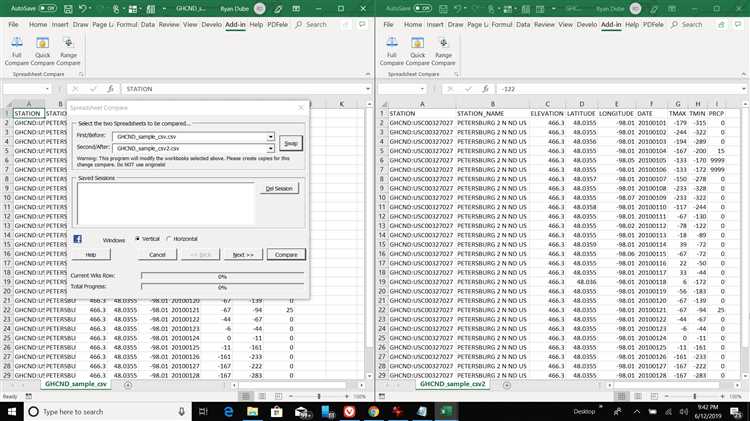Switch to Normal view in left window status bar

tap(246, 396)
